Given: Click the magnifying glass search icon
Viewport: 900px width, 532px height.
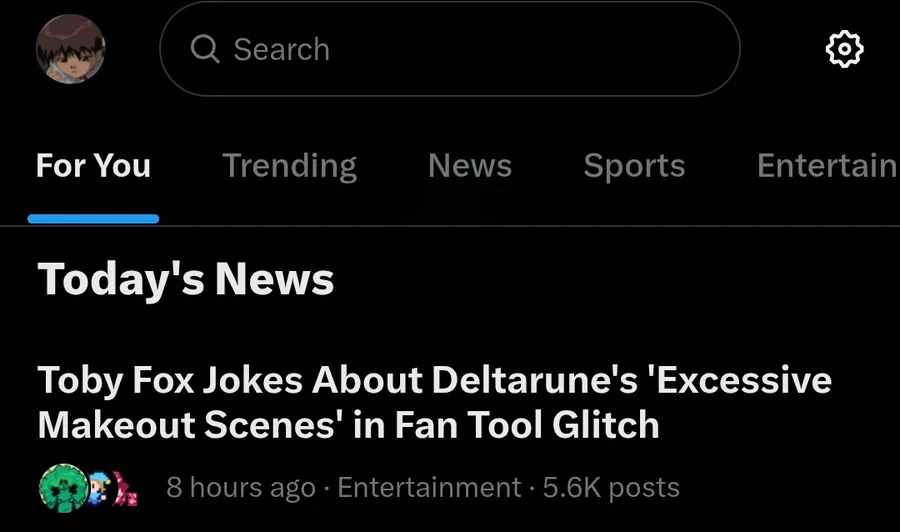Looking at the screenshot, I should (204, 49).
